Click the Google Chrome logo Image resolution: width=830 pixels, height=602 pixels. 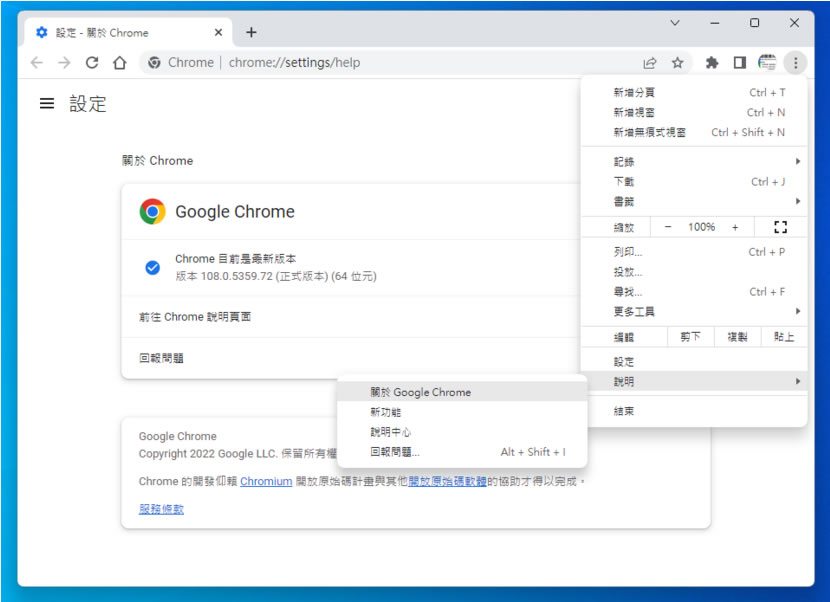pyautogui.click(x=152, y=211)
